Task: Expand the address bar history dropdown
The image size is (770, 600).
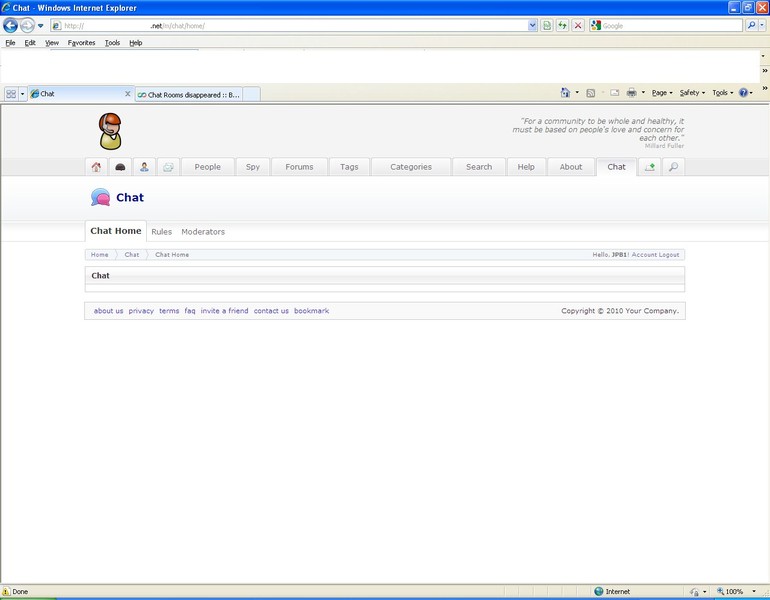Action: (532, 26)
